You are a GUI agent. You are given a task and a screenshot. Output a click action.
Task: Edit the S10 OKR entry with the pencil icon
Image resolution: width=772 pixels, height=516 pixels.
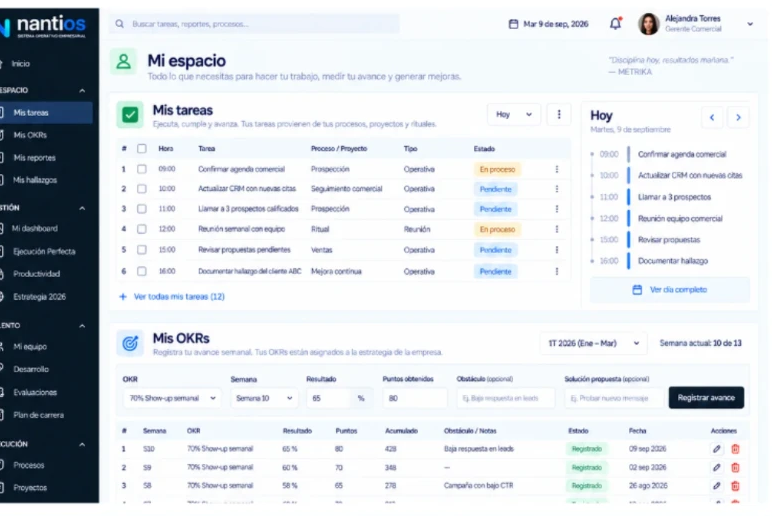point(716,449)
